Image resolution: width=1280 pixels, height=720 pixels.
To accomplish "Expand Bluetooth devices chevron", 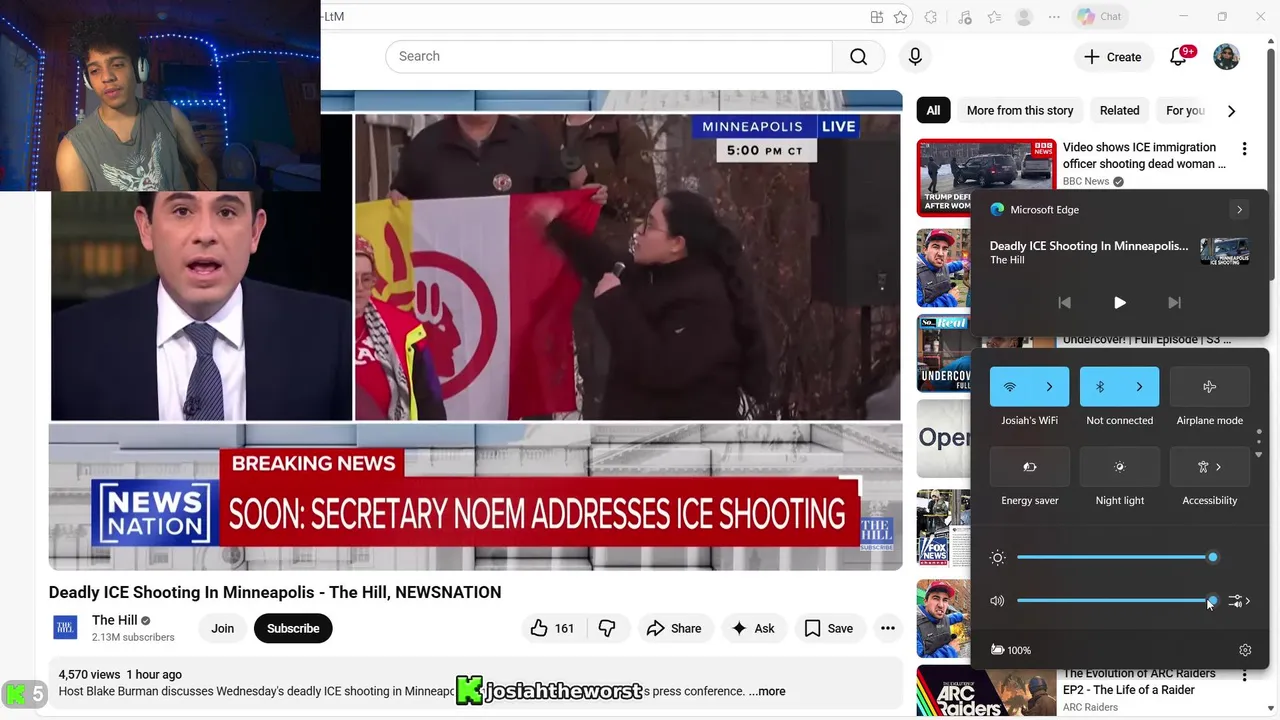I will (1140, 387).
